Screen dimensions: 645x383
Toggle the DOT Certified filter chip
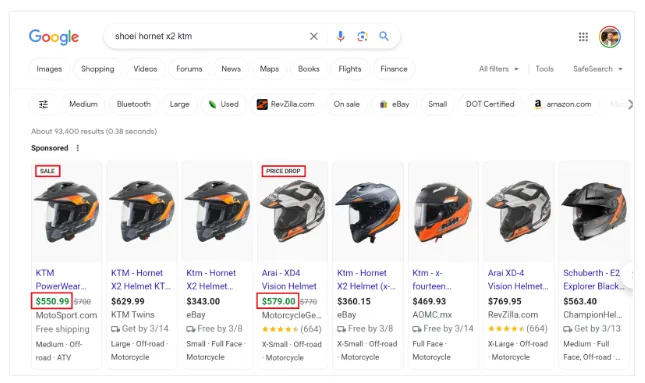pyautogui.click(x=490, y=104)
